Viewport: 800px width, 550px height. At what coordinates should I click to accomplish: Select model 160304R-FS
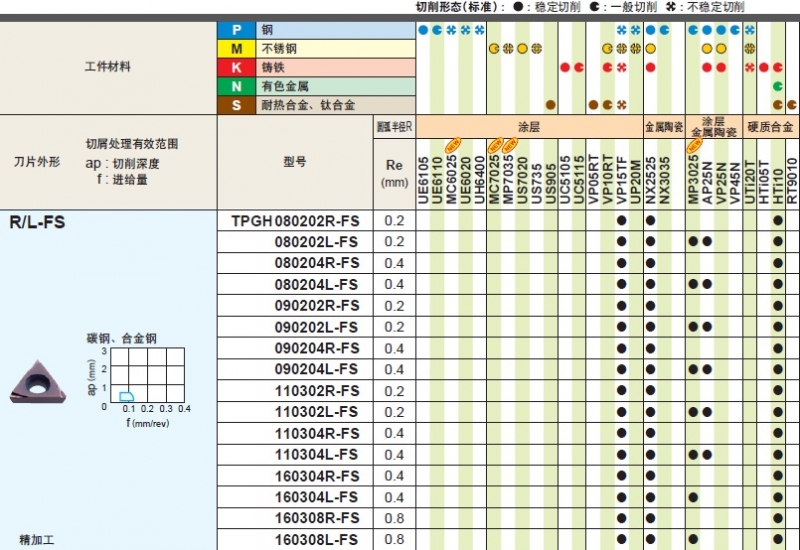(x=317, y=476)
